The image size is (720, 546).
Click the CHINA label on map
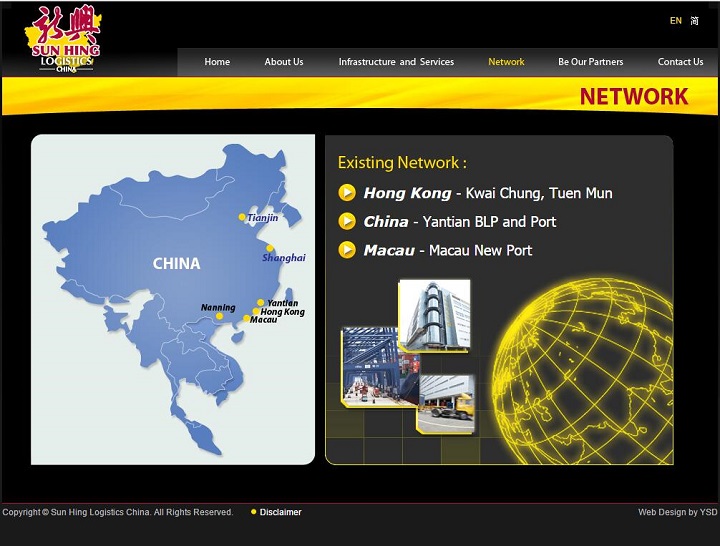[x=176, y=264]
